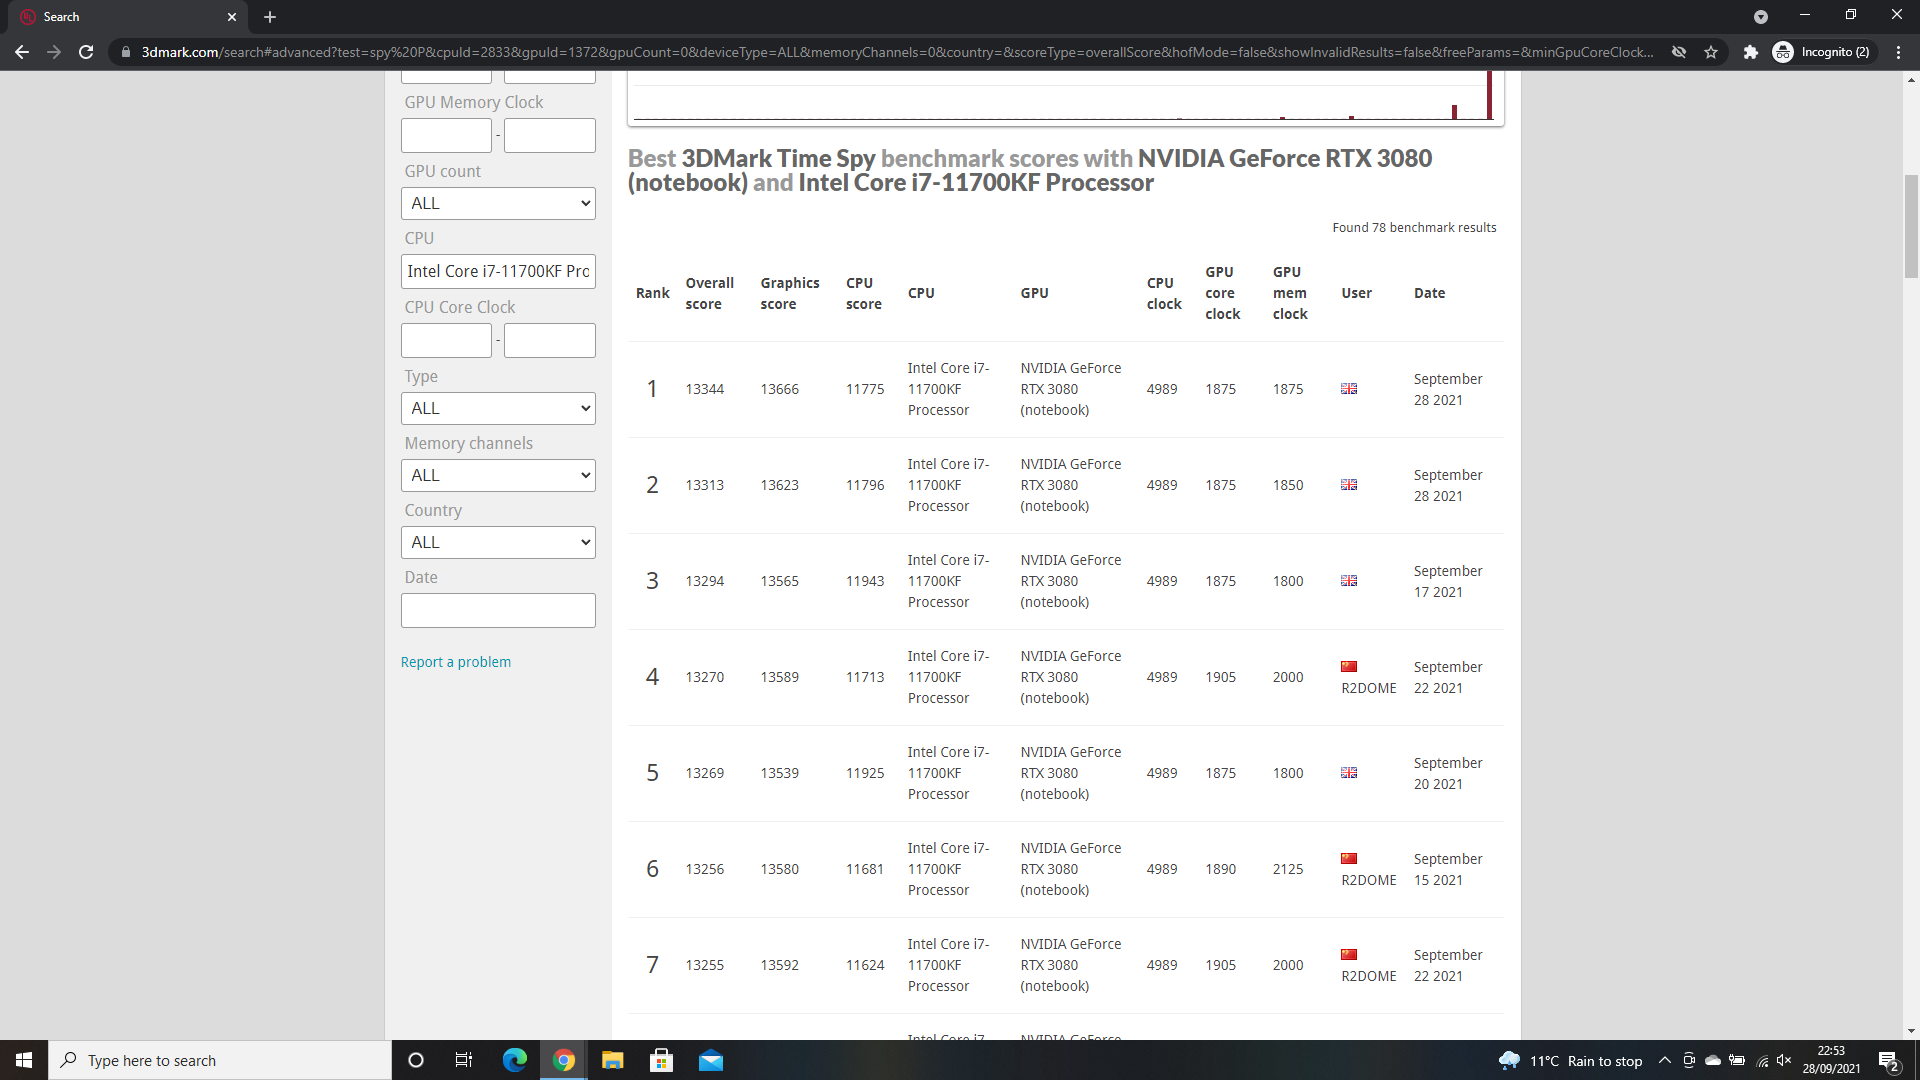Expand the Type dropdown
This screenshot has height=1080, width=1920.
pos(498,408)
